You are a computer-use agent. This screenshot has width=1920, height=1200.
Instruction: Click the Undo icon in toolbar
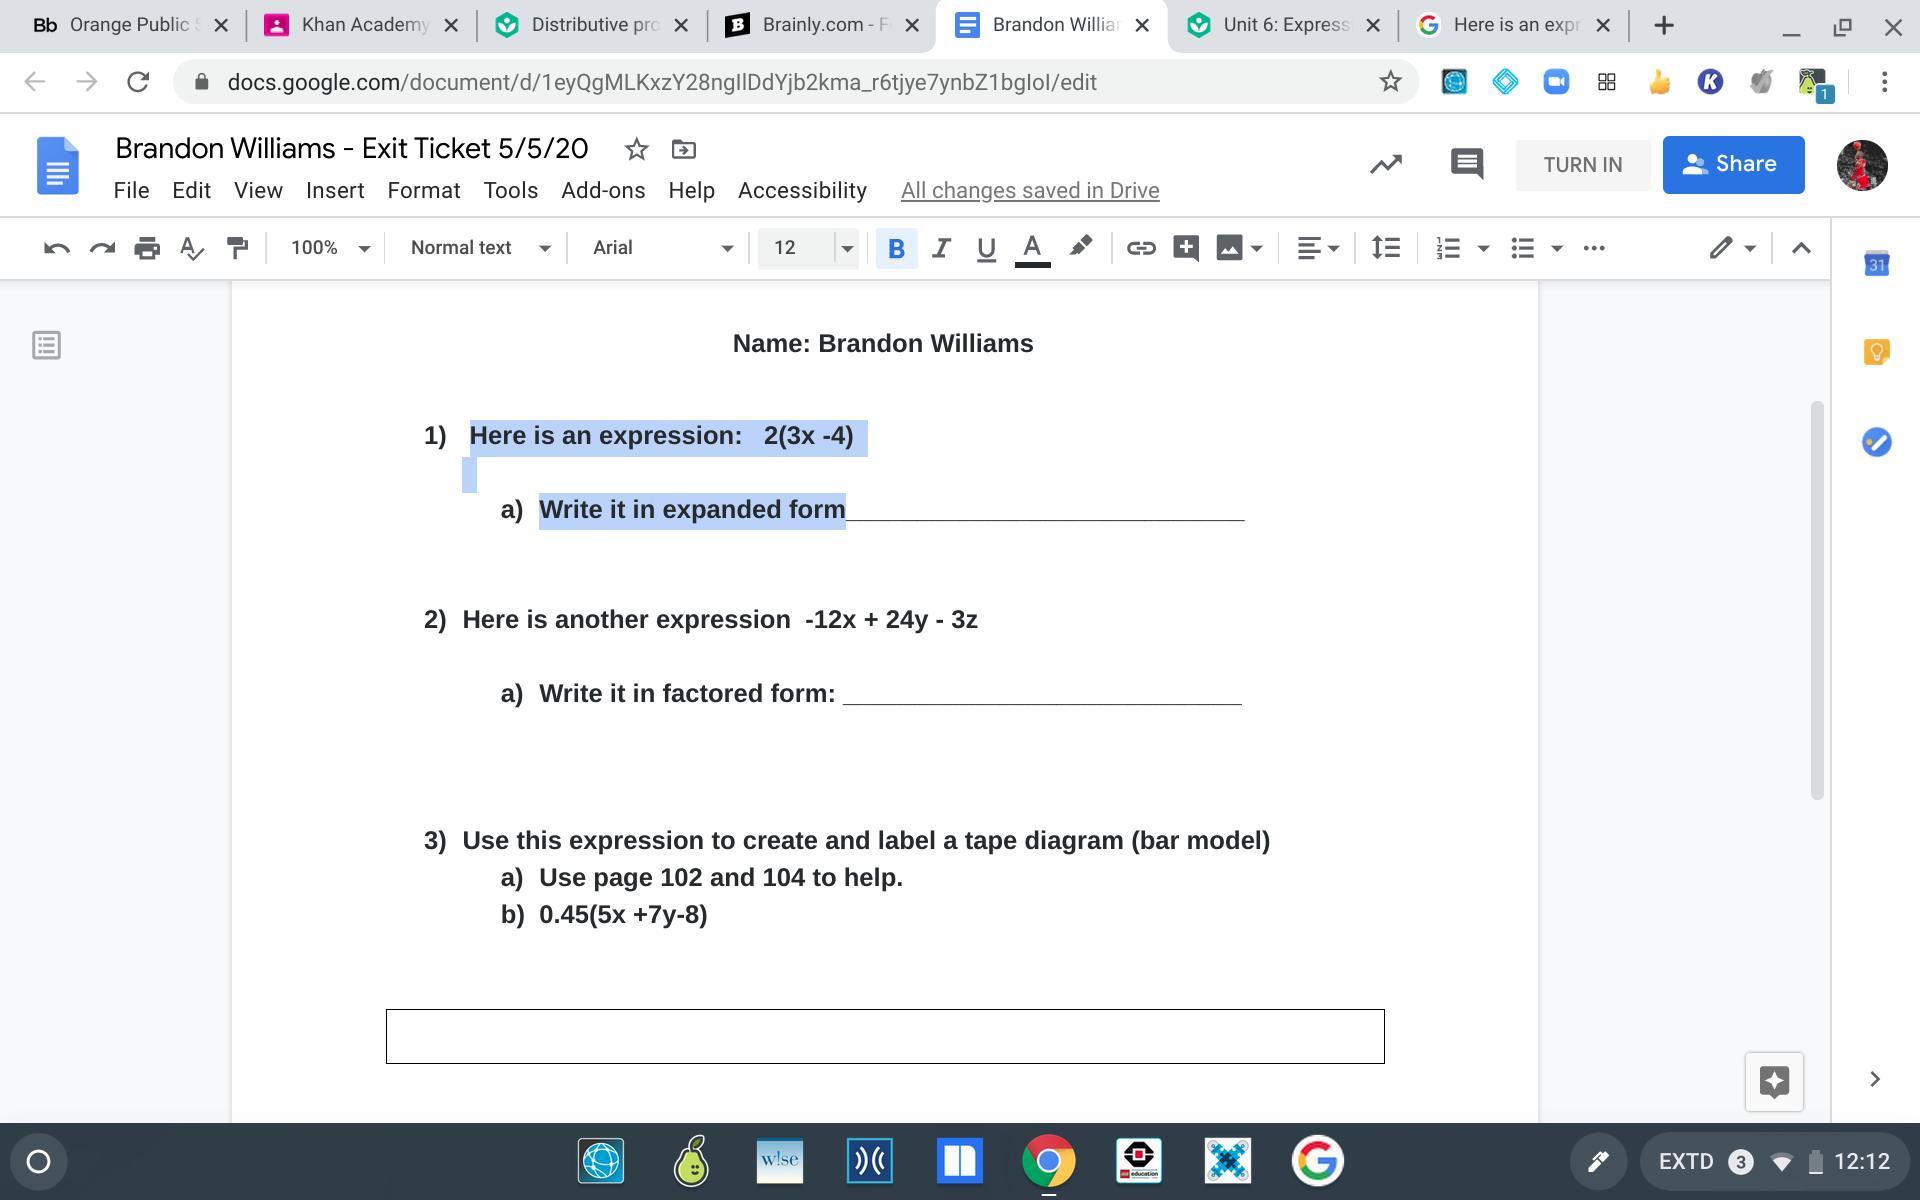(x=56, y=248)
